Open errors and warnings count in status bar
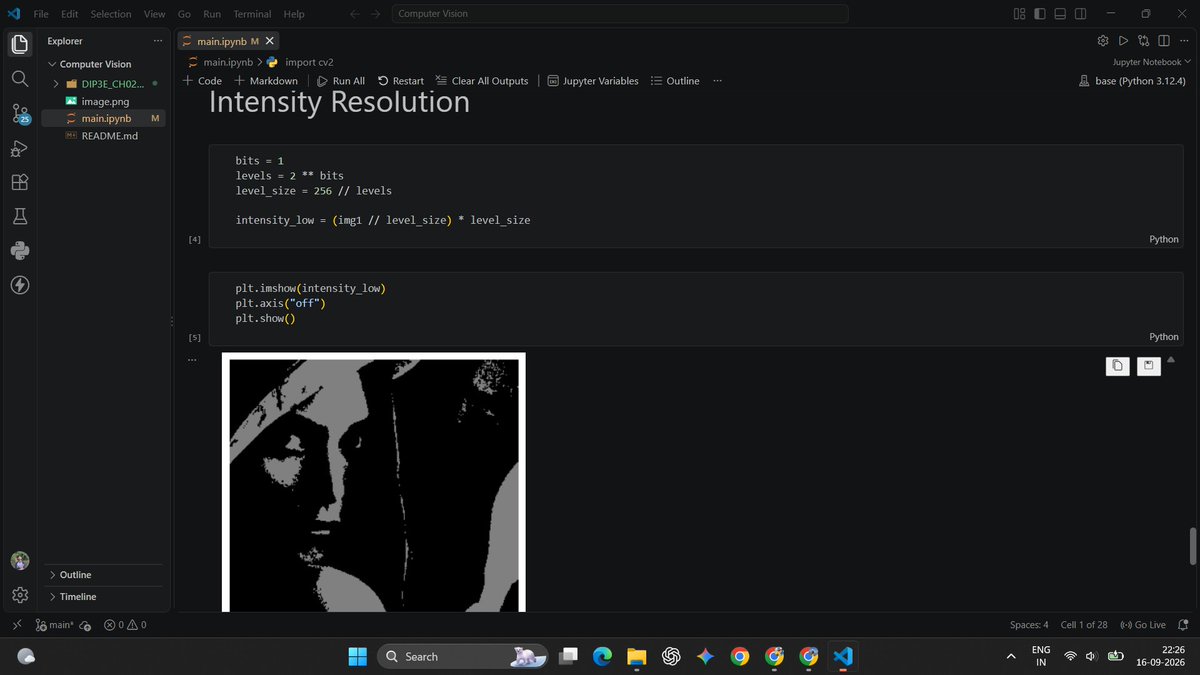 (125, 625)
